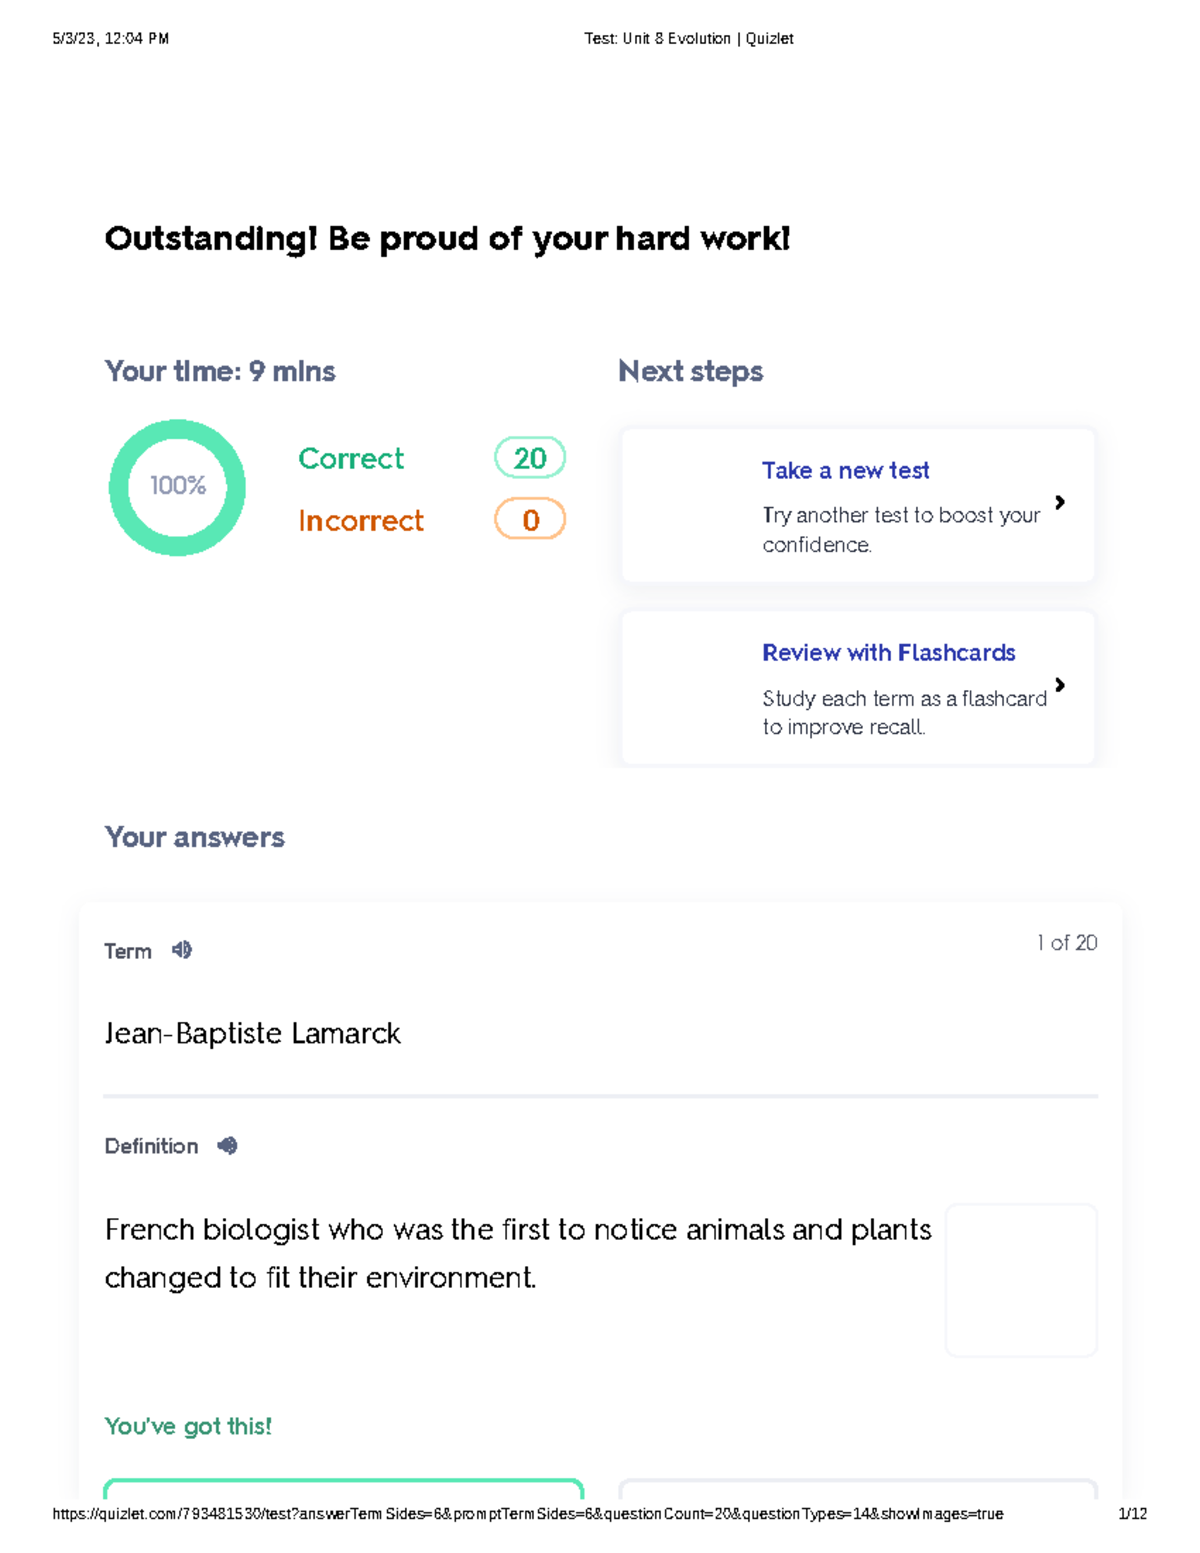
Task: Click the Your time: 9 mins heading
Action: pos(221,371)
